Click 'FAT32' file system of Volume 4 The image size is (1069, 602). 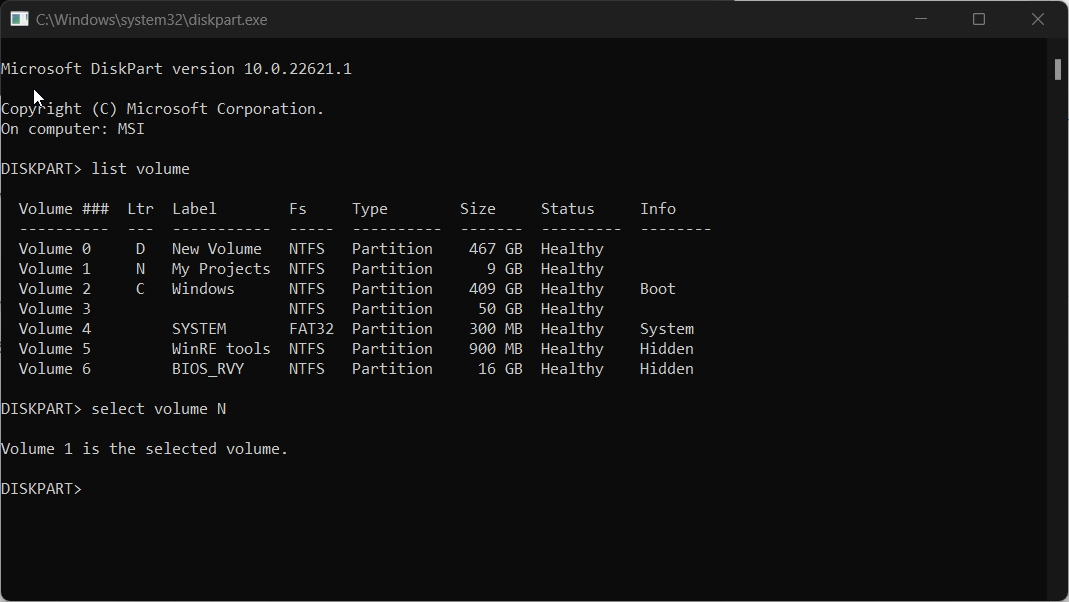point(312,329)
